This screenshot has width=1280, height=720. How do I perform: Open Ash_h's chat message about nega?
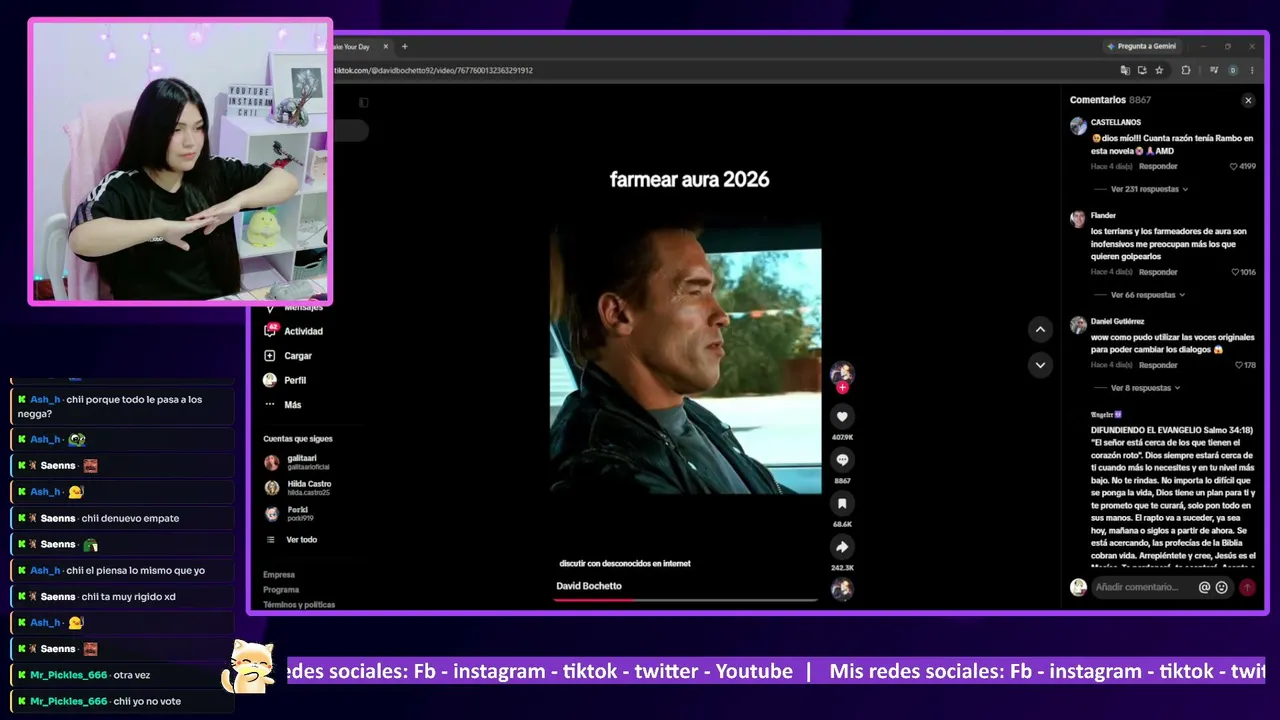(x=122, y=406)
